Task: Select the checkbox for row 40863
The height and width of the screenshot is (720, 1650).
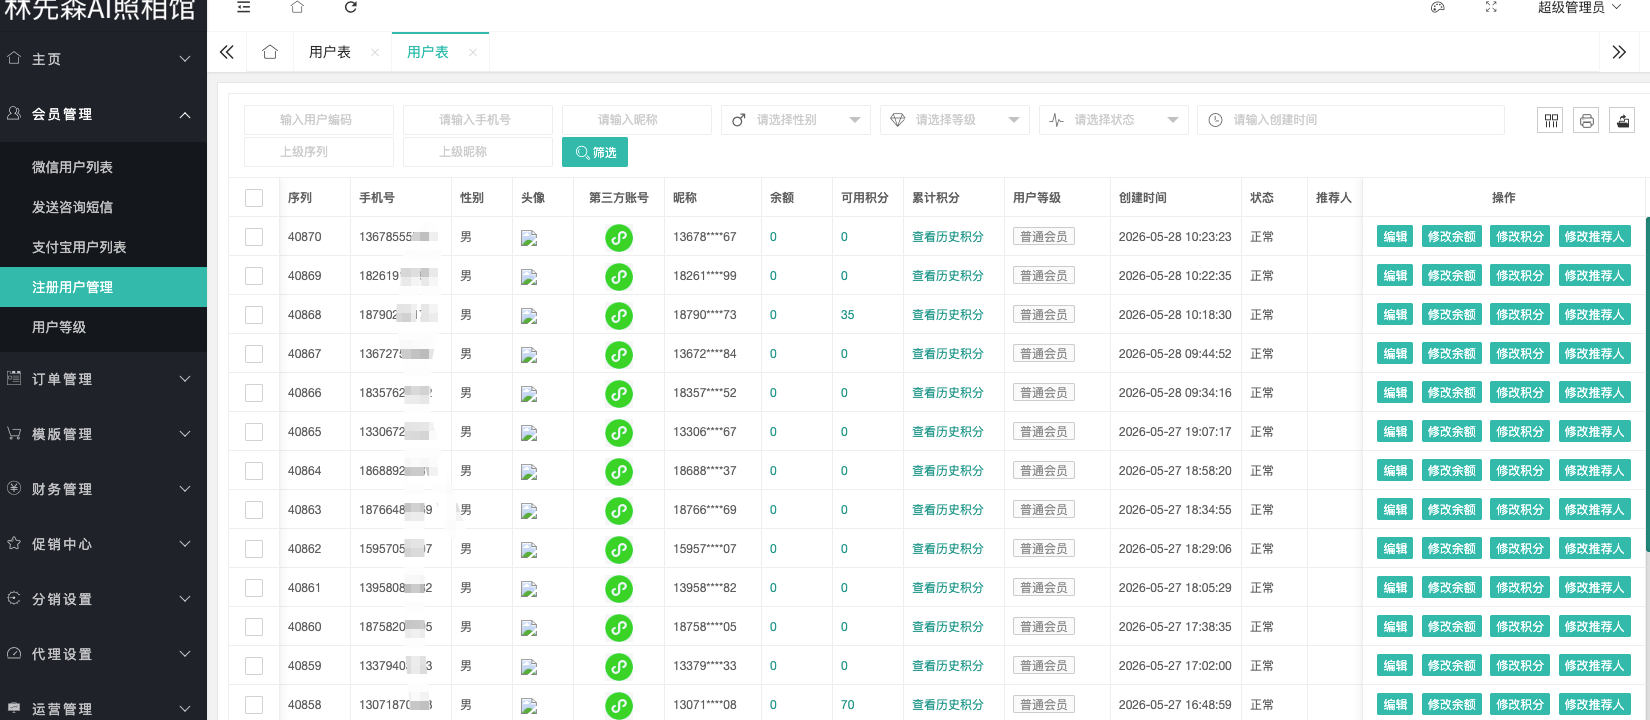Action: coord(254,510)
